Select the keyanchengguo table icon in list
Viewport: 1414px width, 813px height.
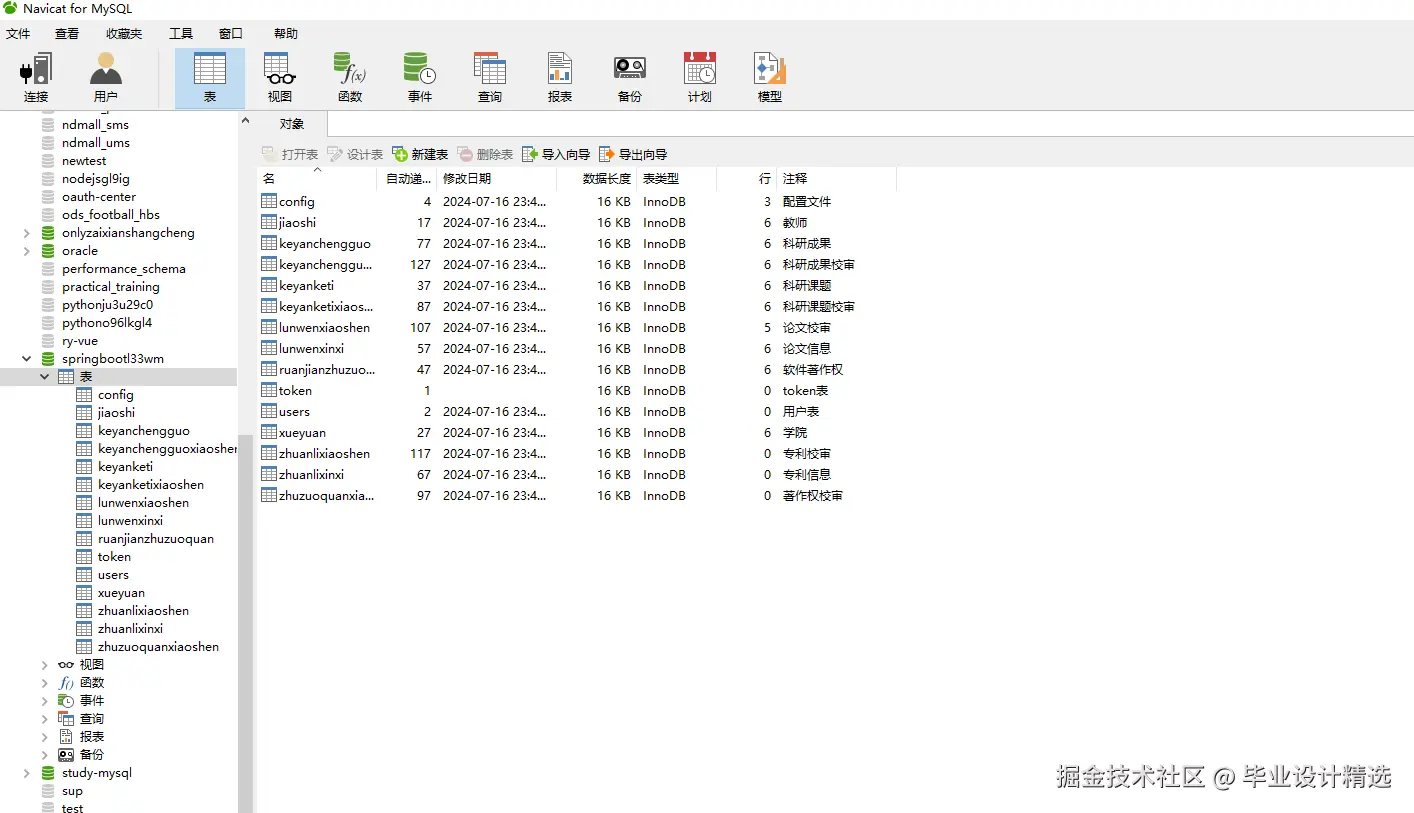(x=269, y=243)
